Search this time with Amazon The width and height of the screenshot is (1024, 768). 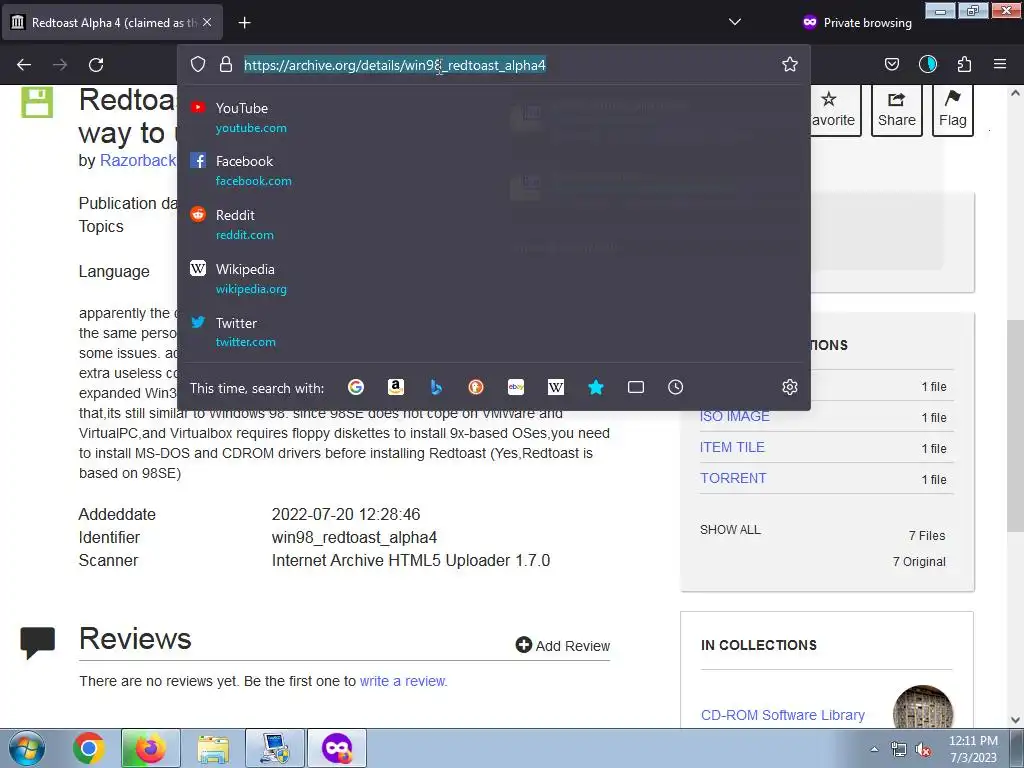click(396, 387)
